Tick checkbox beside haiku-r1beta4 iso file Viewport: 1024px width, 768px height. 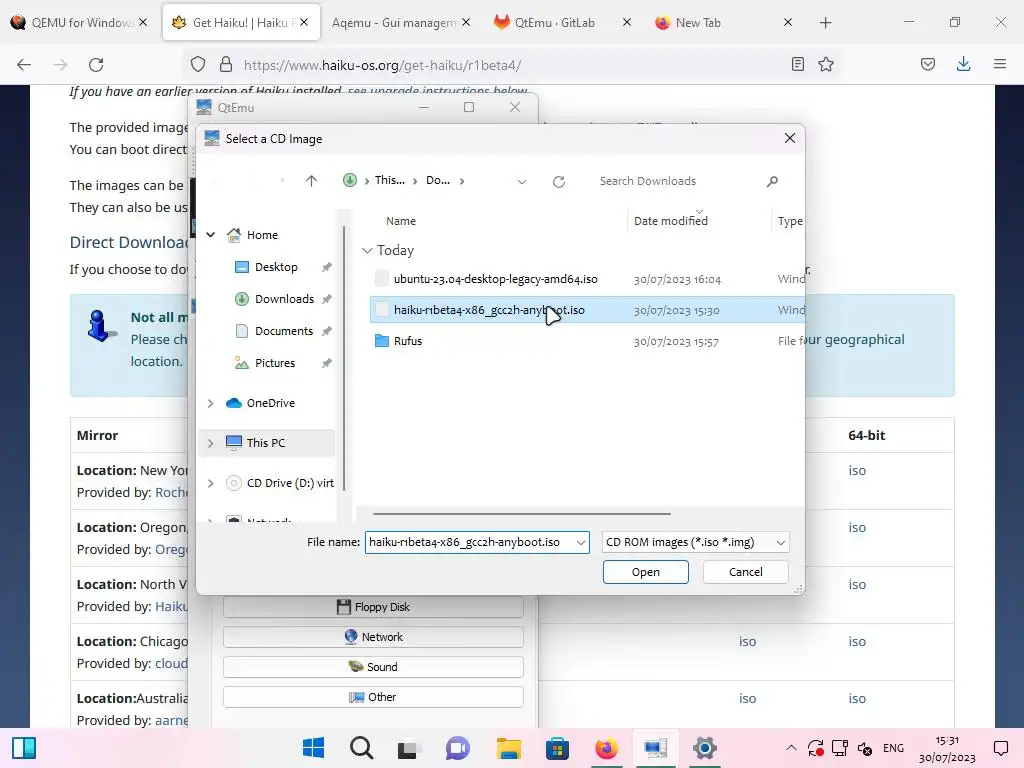(x=382, y=310)
